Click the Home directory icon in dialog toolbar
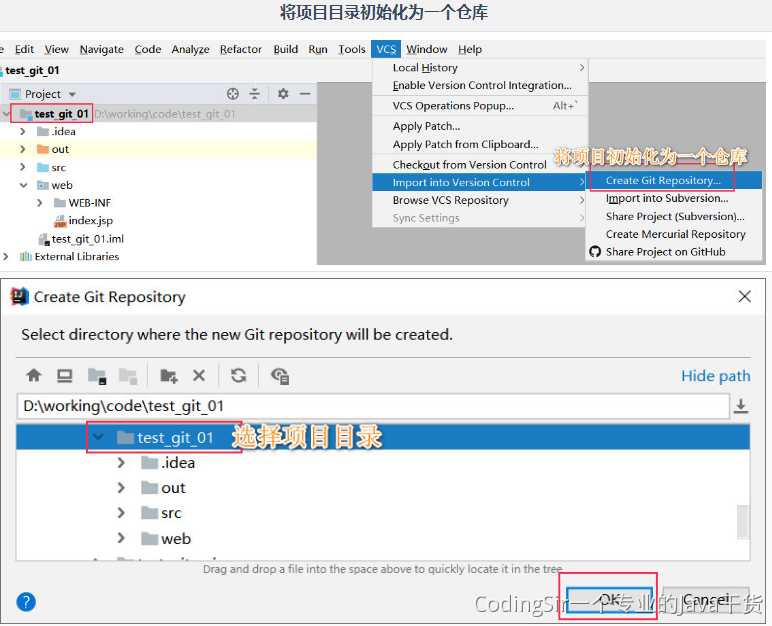 coord(33,376)
